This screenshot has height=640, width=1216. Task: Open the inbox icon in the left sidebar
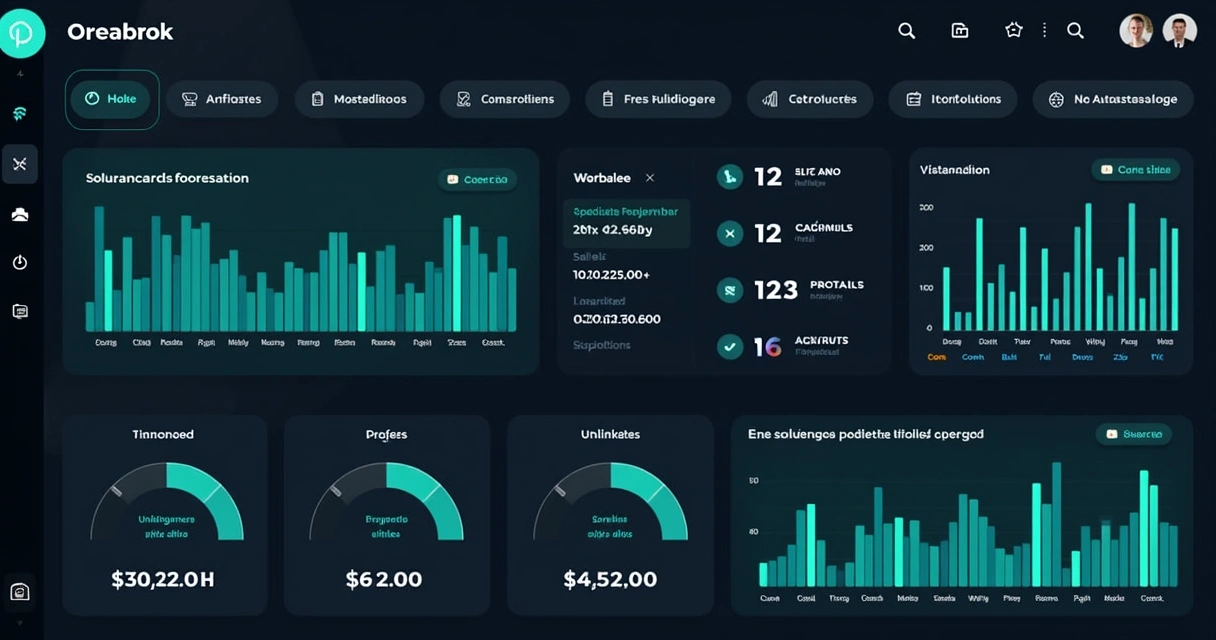coord(20,213)
